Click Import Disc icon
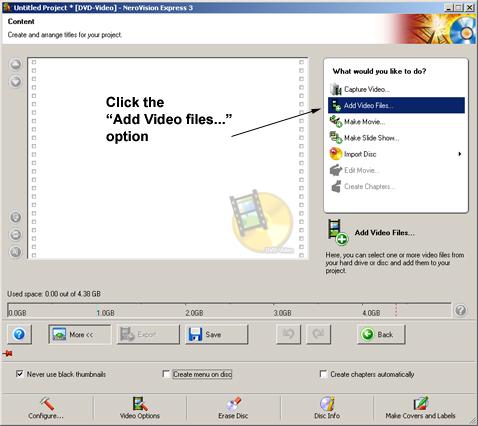Viewport: 478px width, 426px height. tap(336, 154)
